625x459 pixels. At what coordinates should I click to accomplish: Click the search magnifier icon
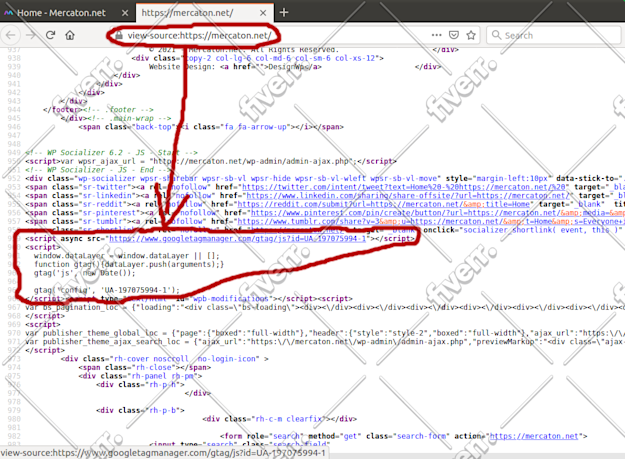click(x=496, y=35)
